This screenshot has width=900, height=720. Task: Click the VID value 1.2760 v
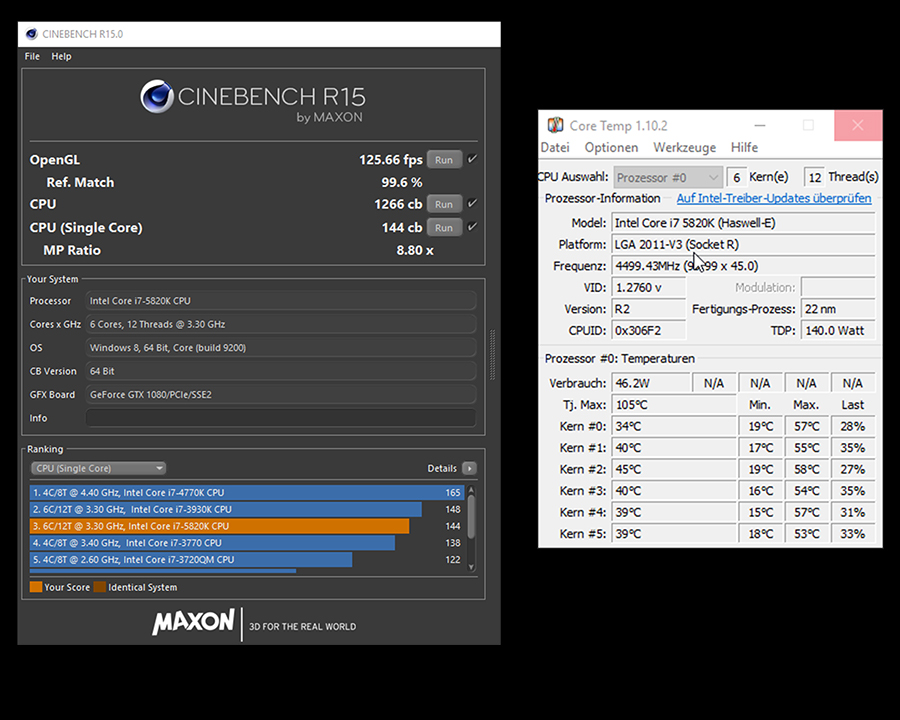(x=649, y=288)
